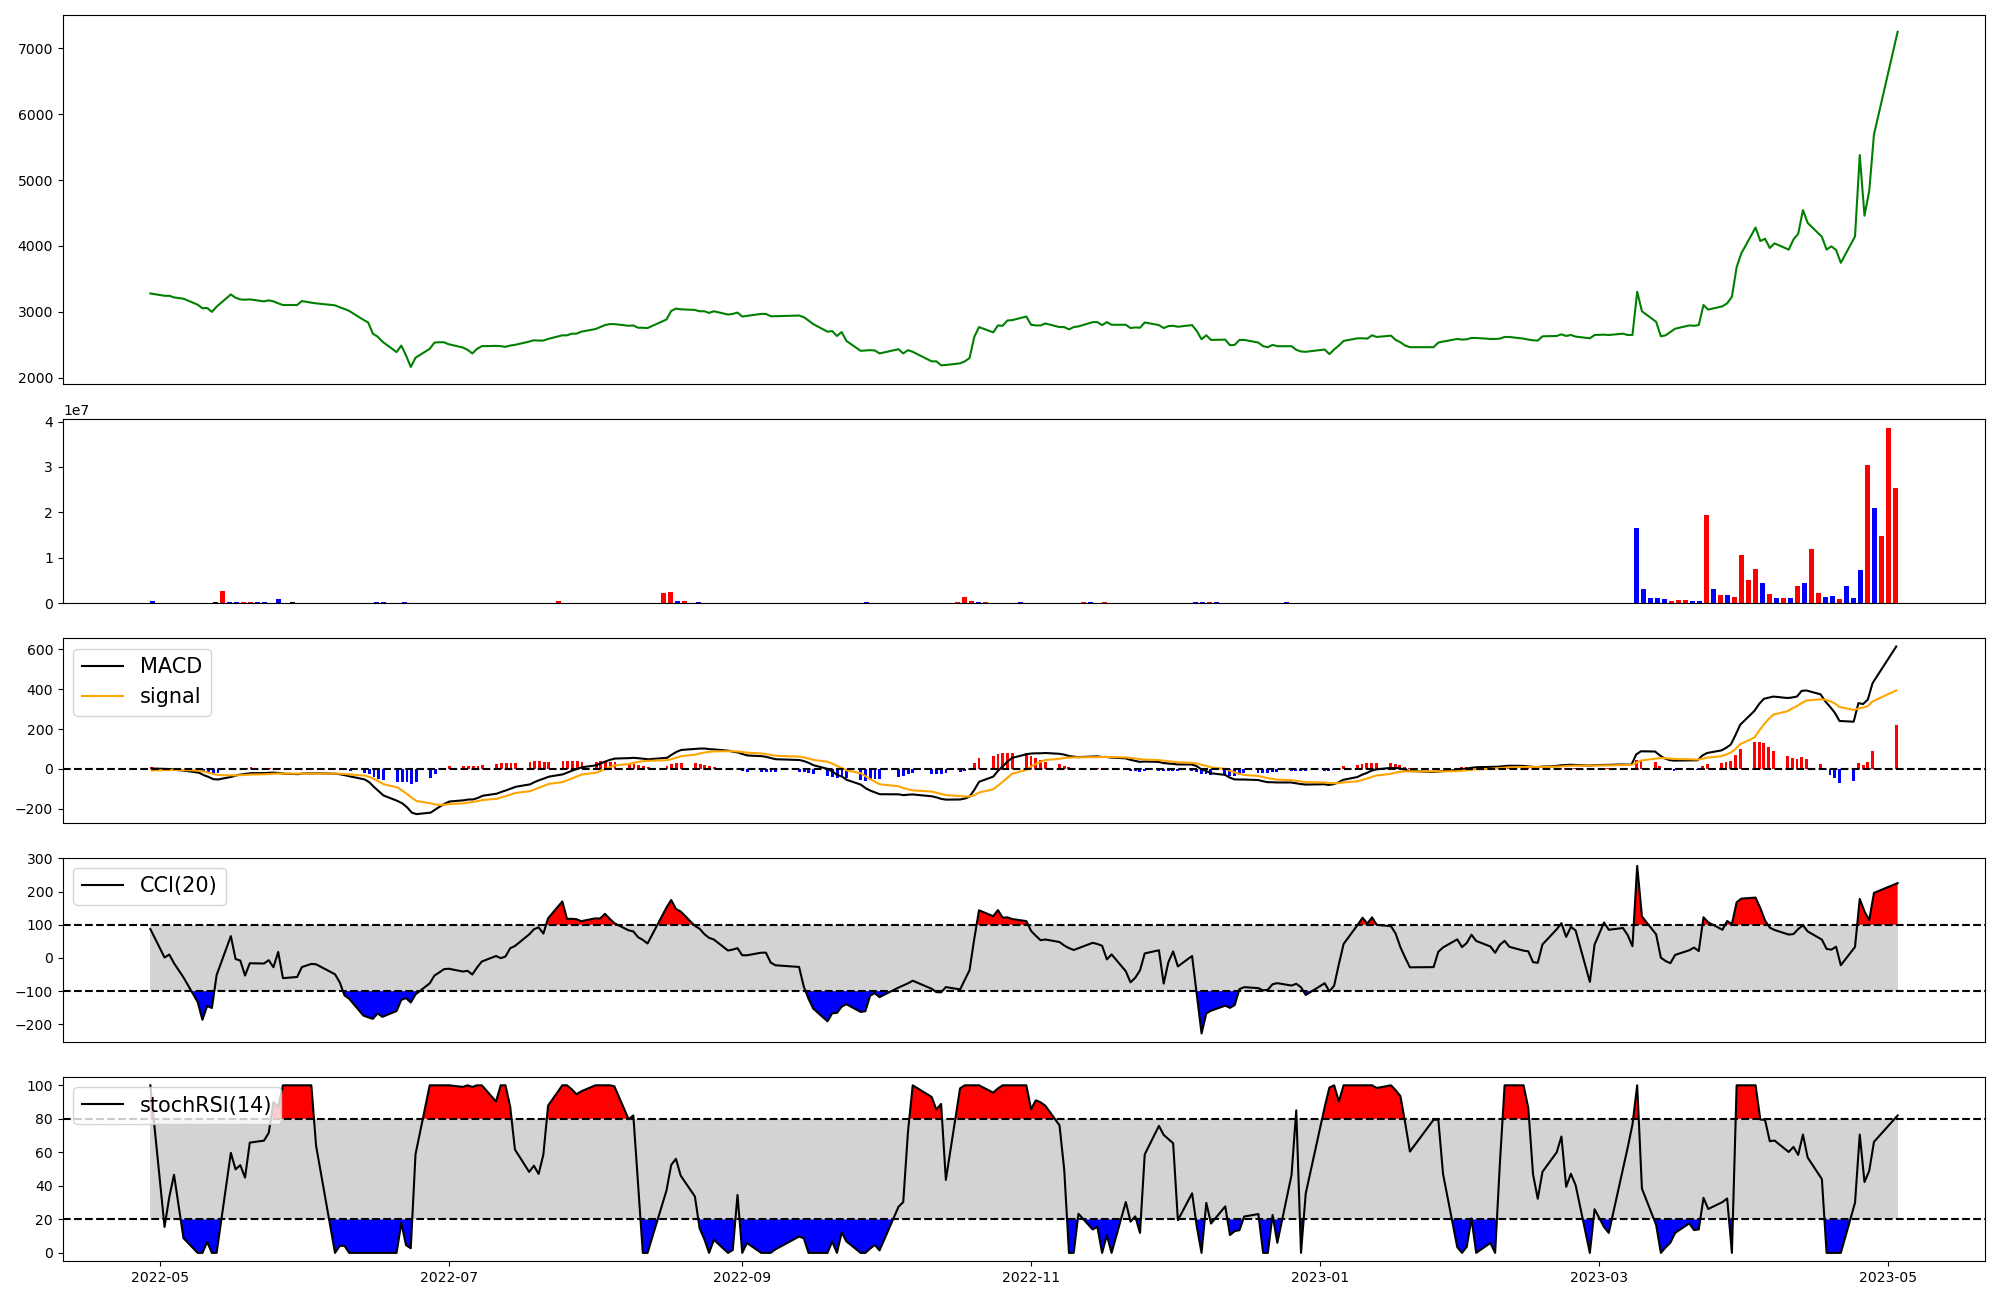Click the 1e7 volume scale label
Image resolution: width=2000 pixels, height=1300 pixels.
pos(76,410)
